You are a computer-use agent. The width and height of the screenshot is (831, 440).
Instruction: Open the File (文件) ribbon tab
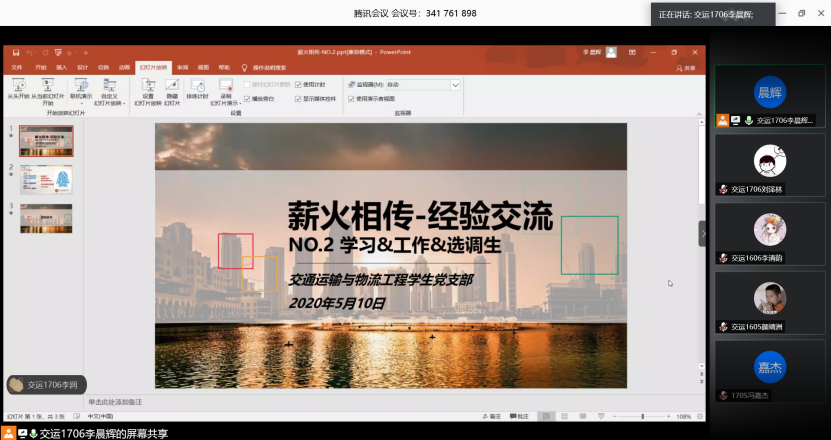17,67
